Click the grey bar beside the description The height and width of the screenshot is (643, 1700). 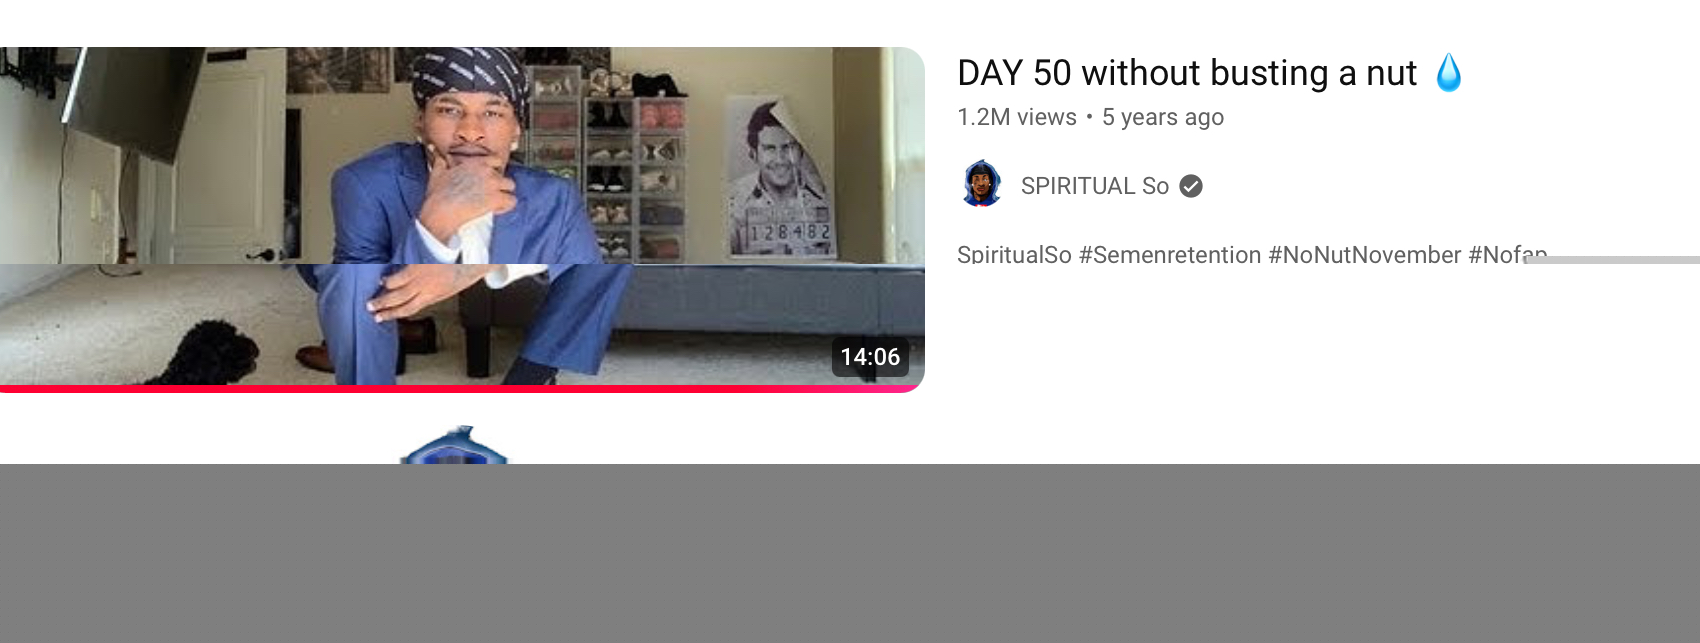coord(1612,260)
